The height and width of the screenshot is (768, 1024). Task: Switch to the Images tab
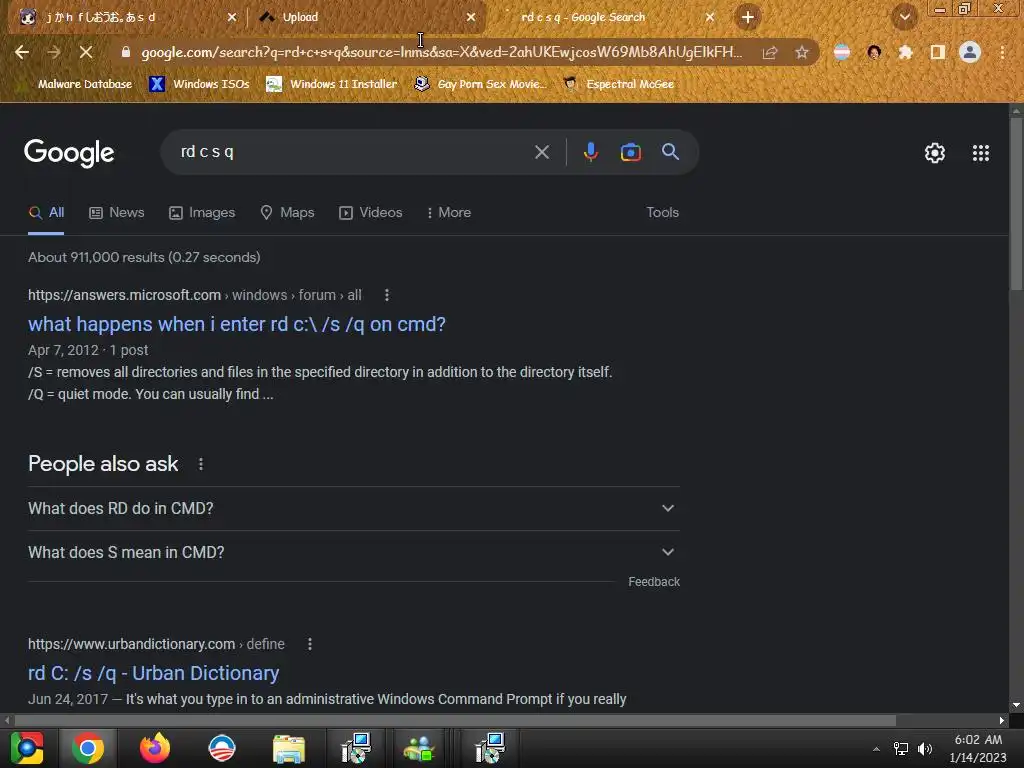coord(202,213)
